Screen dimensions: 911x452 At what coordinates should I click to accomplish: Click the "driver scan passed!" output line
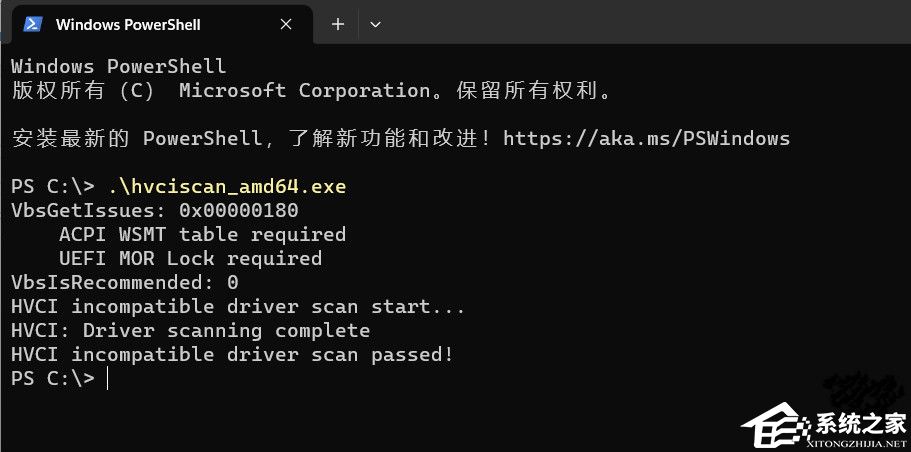(x=232, y=354)
